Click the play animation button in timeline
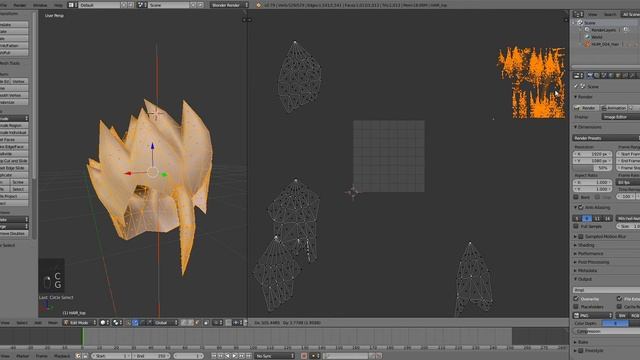The height and width of the screenshot is (360, 640). click(234, 356)
